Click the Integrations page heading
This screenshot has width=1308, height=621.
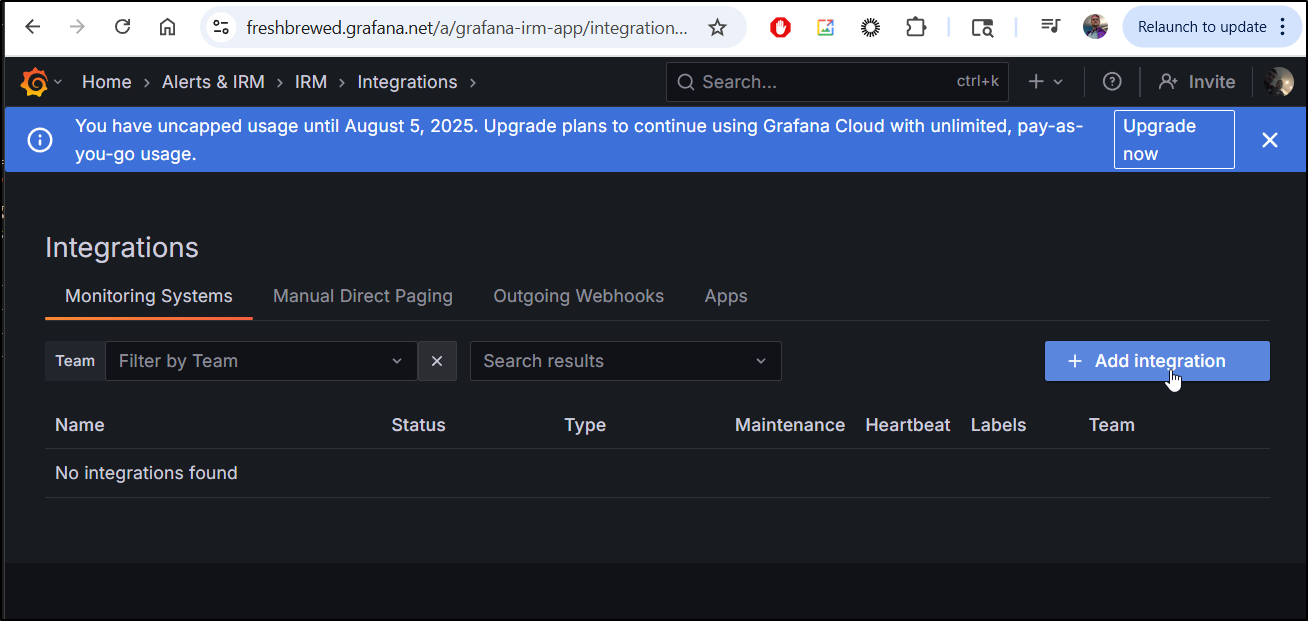click(x=122, y=248)
